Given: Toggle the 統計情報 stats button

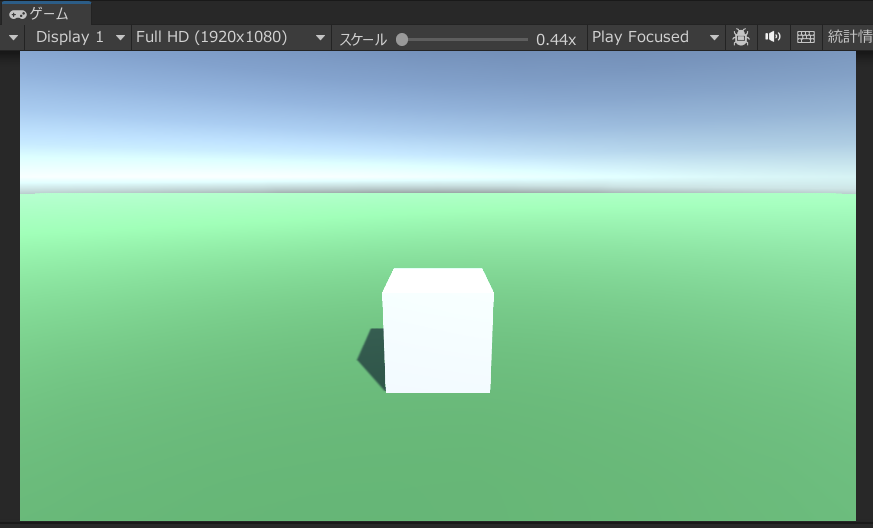Looking at the screenshot, I should point(849,37).
